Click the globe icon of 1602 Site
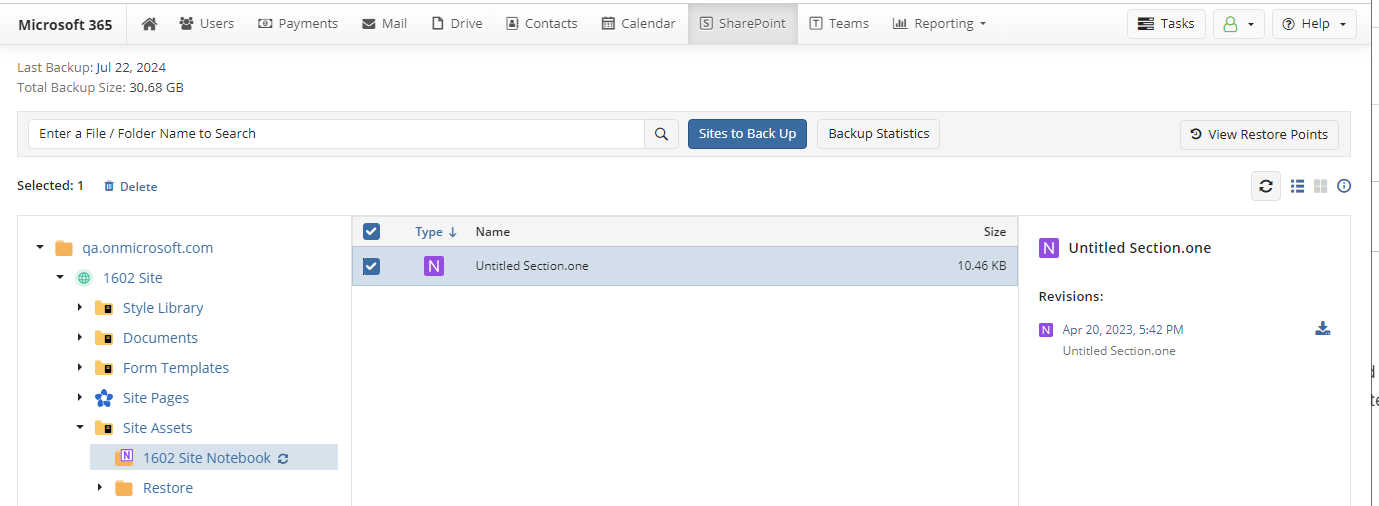1379x506 pixels. [x=83, y=278]
